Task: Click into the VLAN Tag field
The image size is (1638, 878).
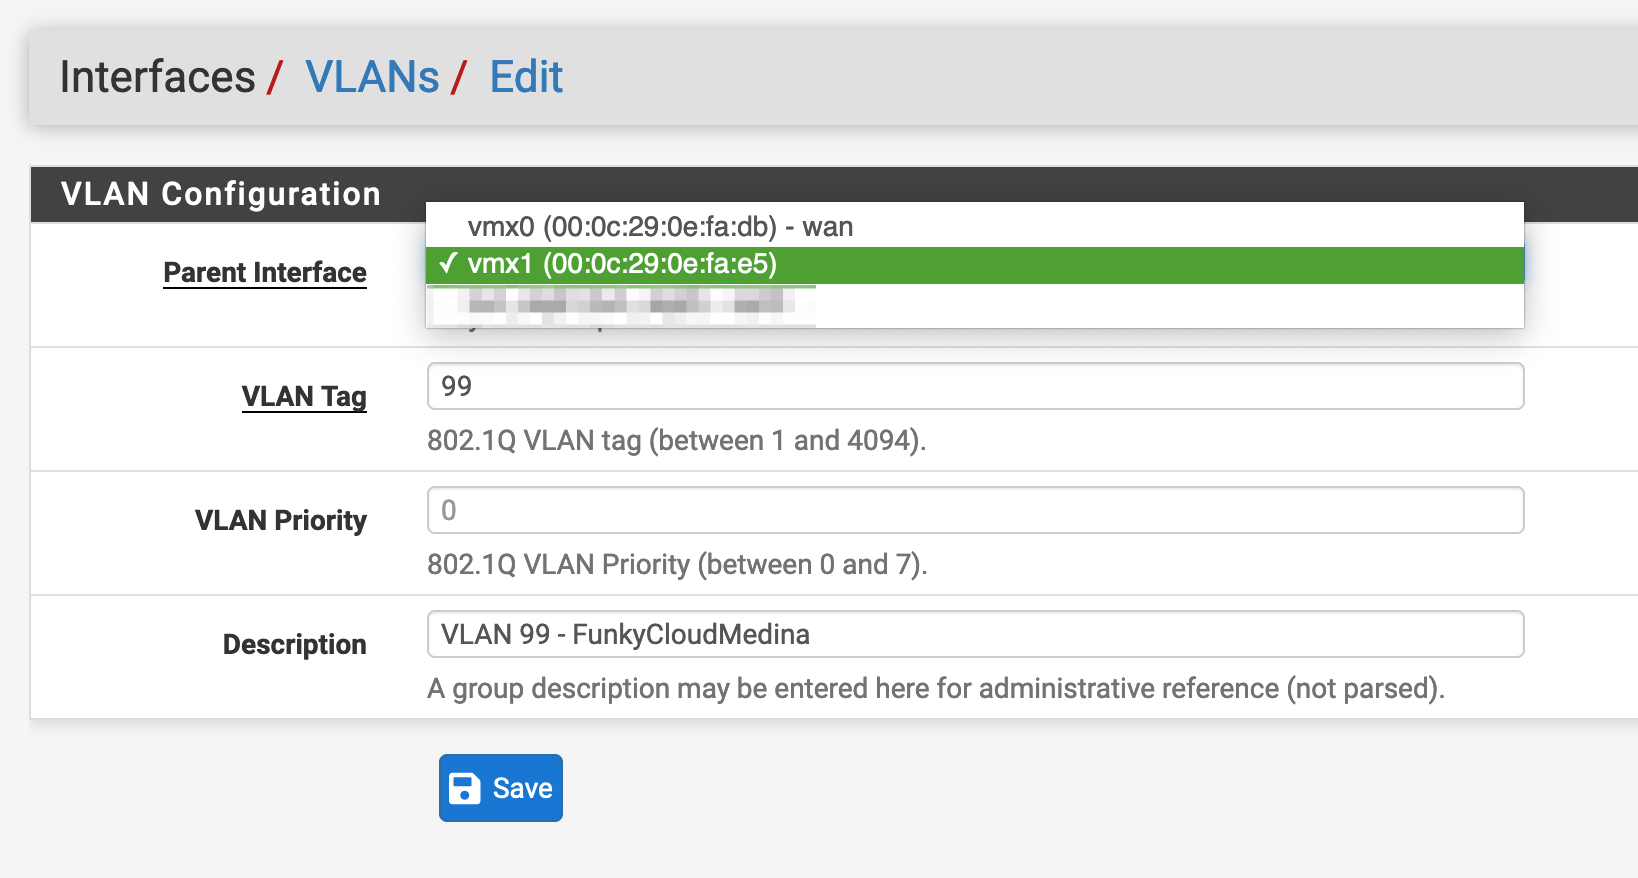Action: click(x=975, y=386)
